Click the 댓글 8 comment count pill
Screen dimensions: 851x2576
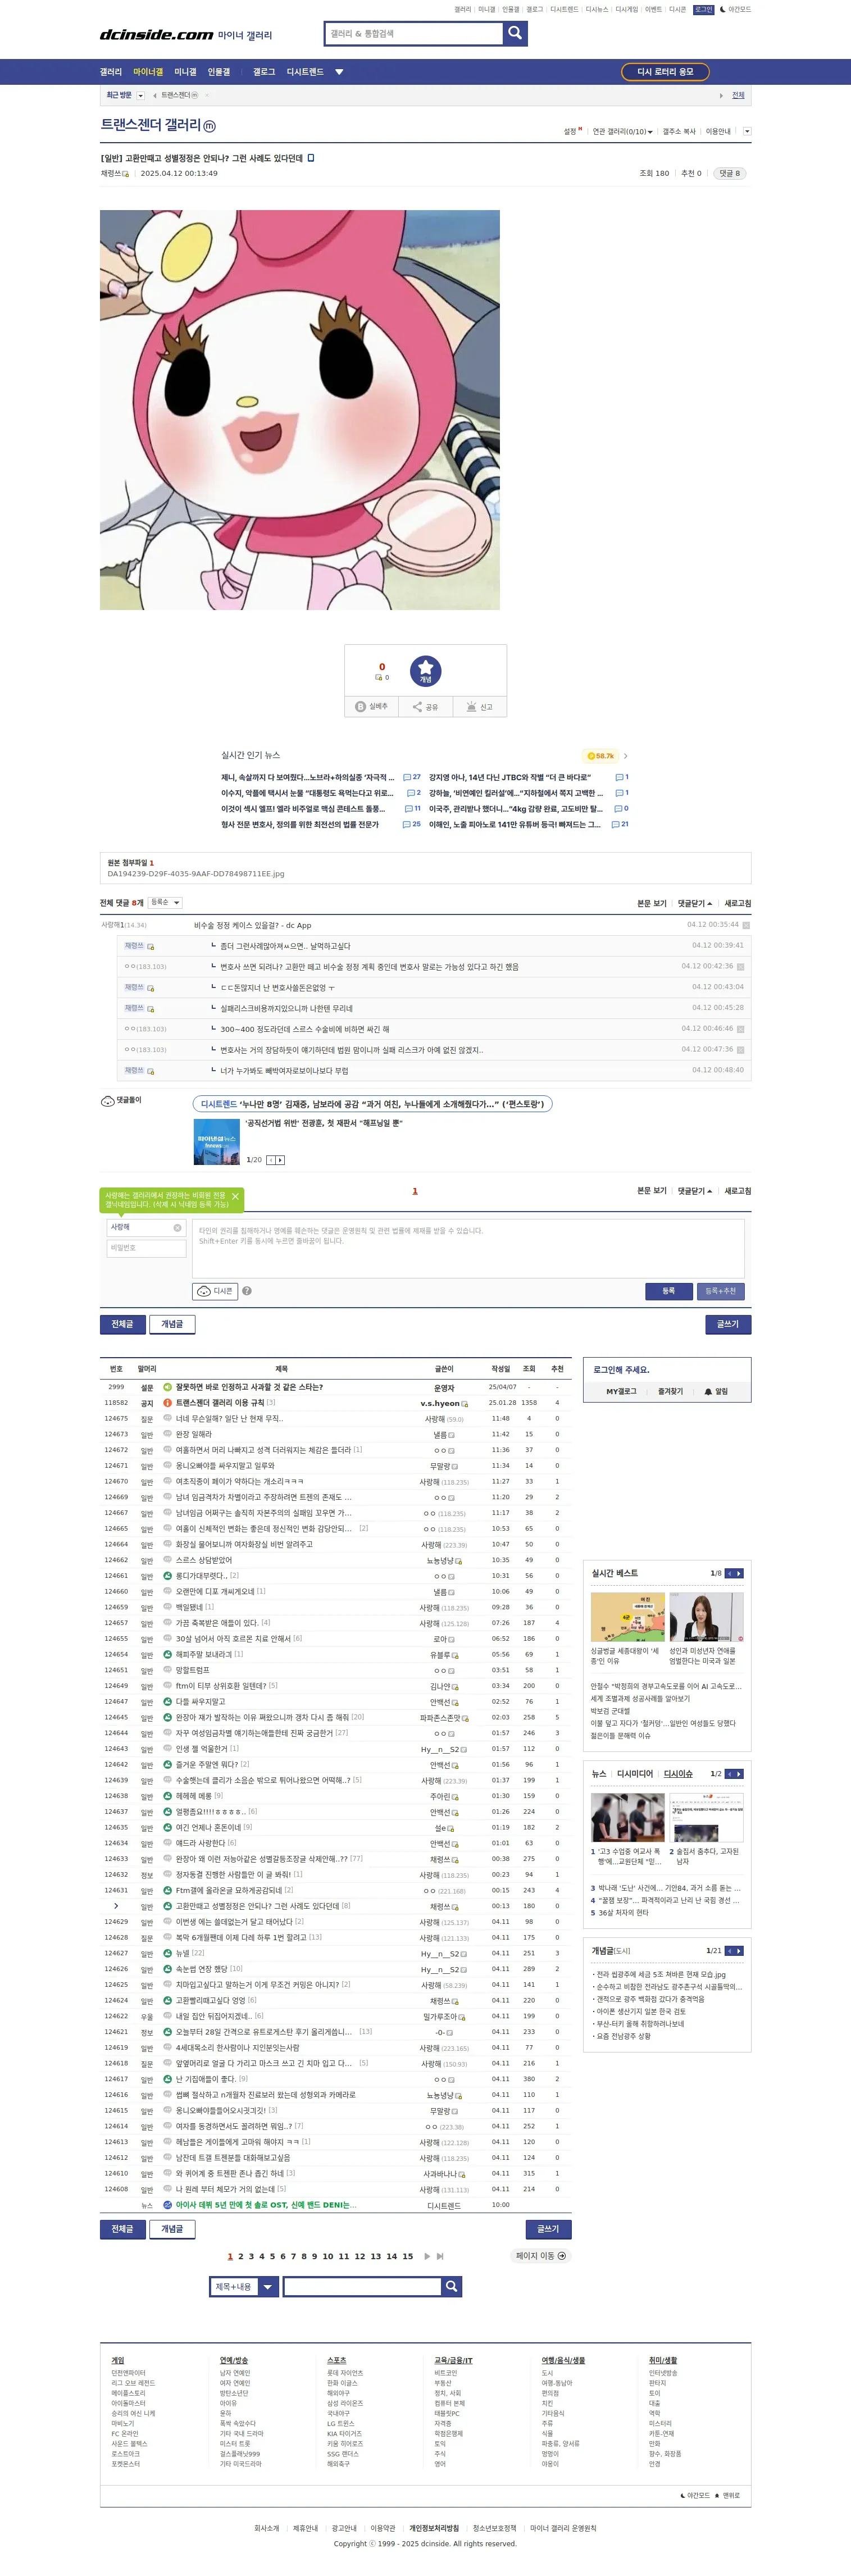tap(729, 173)
